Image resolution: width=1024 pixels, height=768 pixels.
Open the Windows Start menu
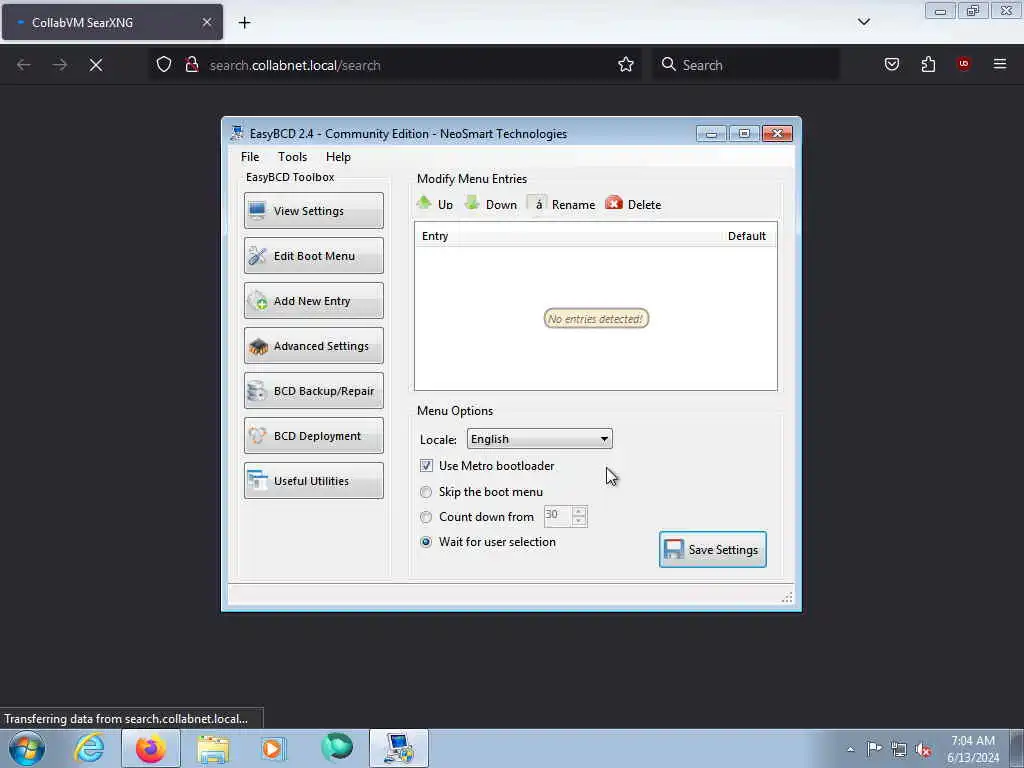(27, 748)
